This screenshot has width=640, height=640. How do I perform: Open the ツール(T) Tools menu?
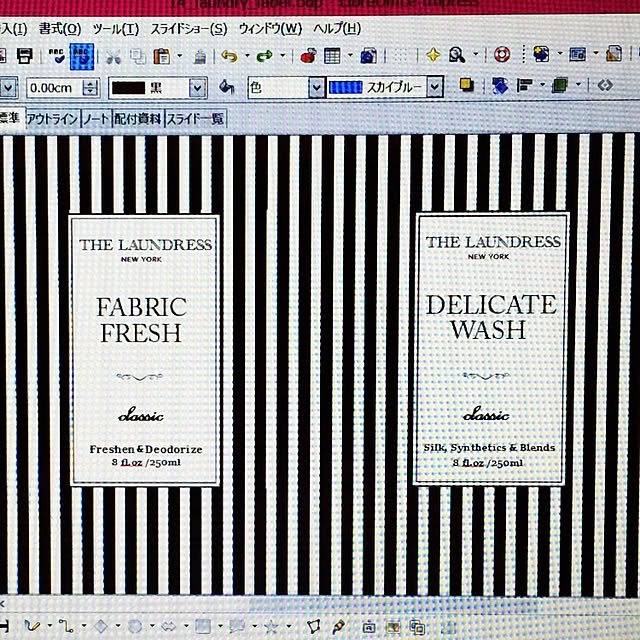pos(116,29)
